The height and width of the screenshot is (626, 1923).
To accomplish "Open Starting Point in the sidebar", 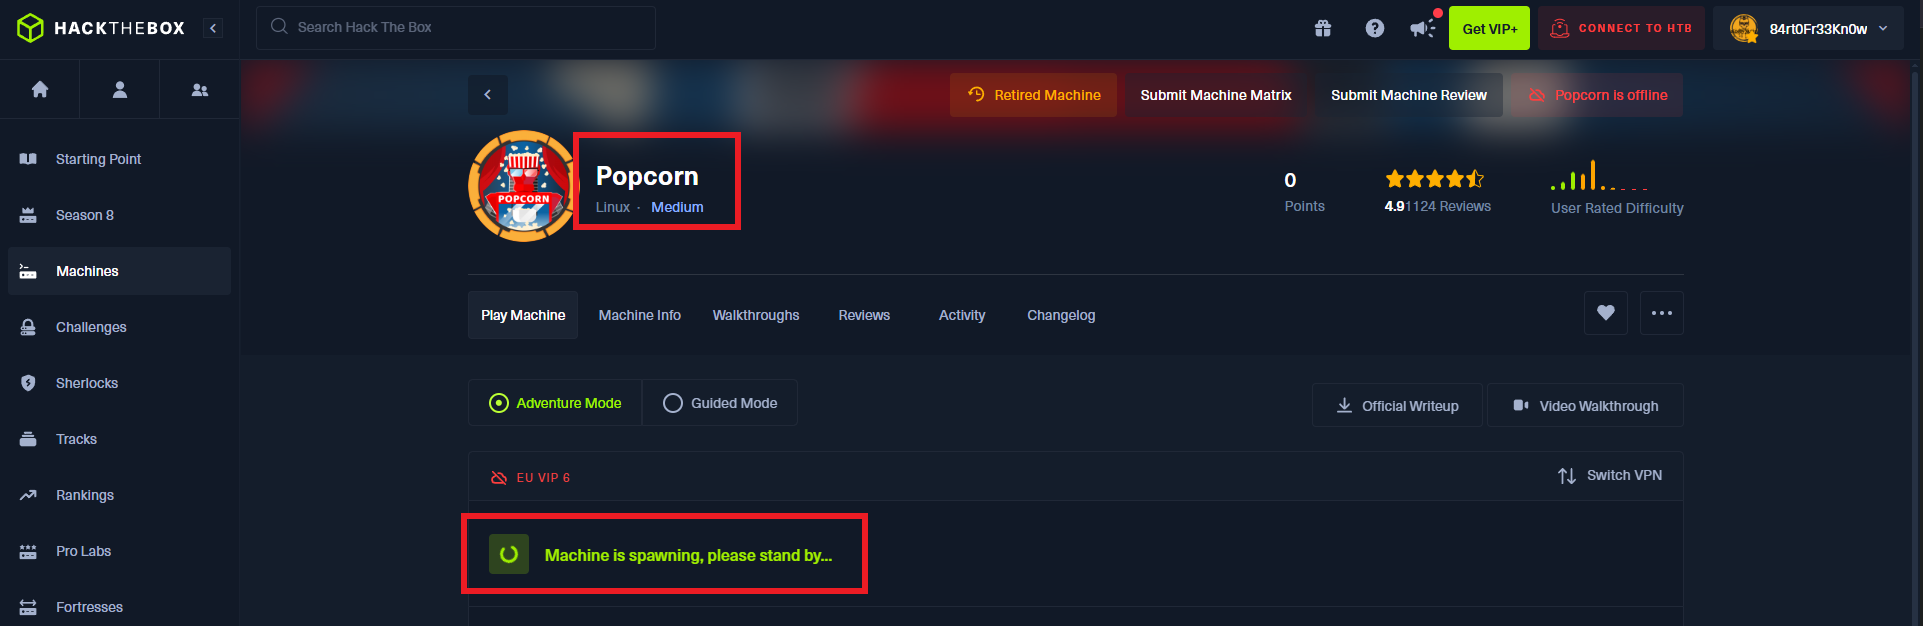I will point(119,159).
